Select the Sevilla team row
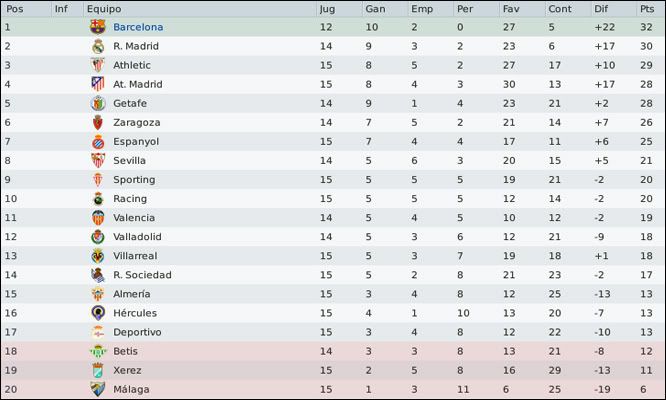Image resolution: width=666 pixels, height=400 pixels. pos(333,161)
